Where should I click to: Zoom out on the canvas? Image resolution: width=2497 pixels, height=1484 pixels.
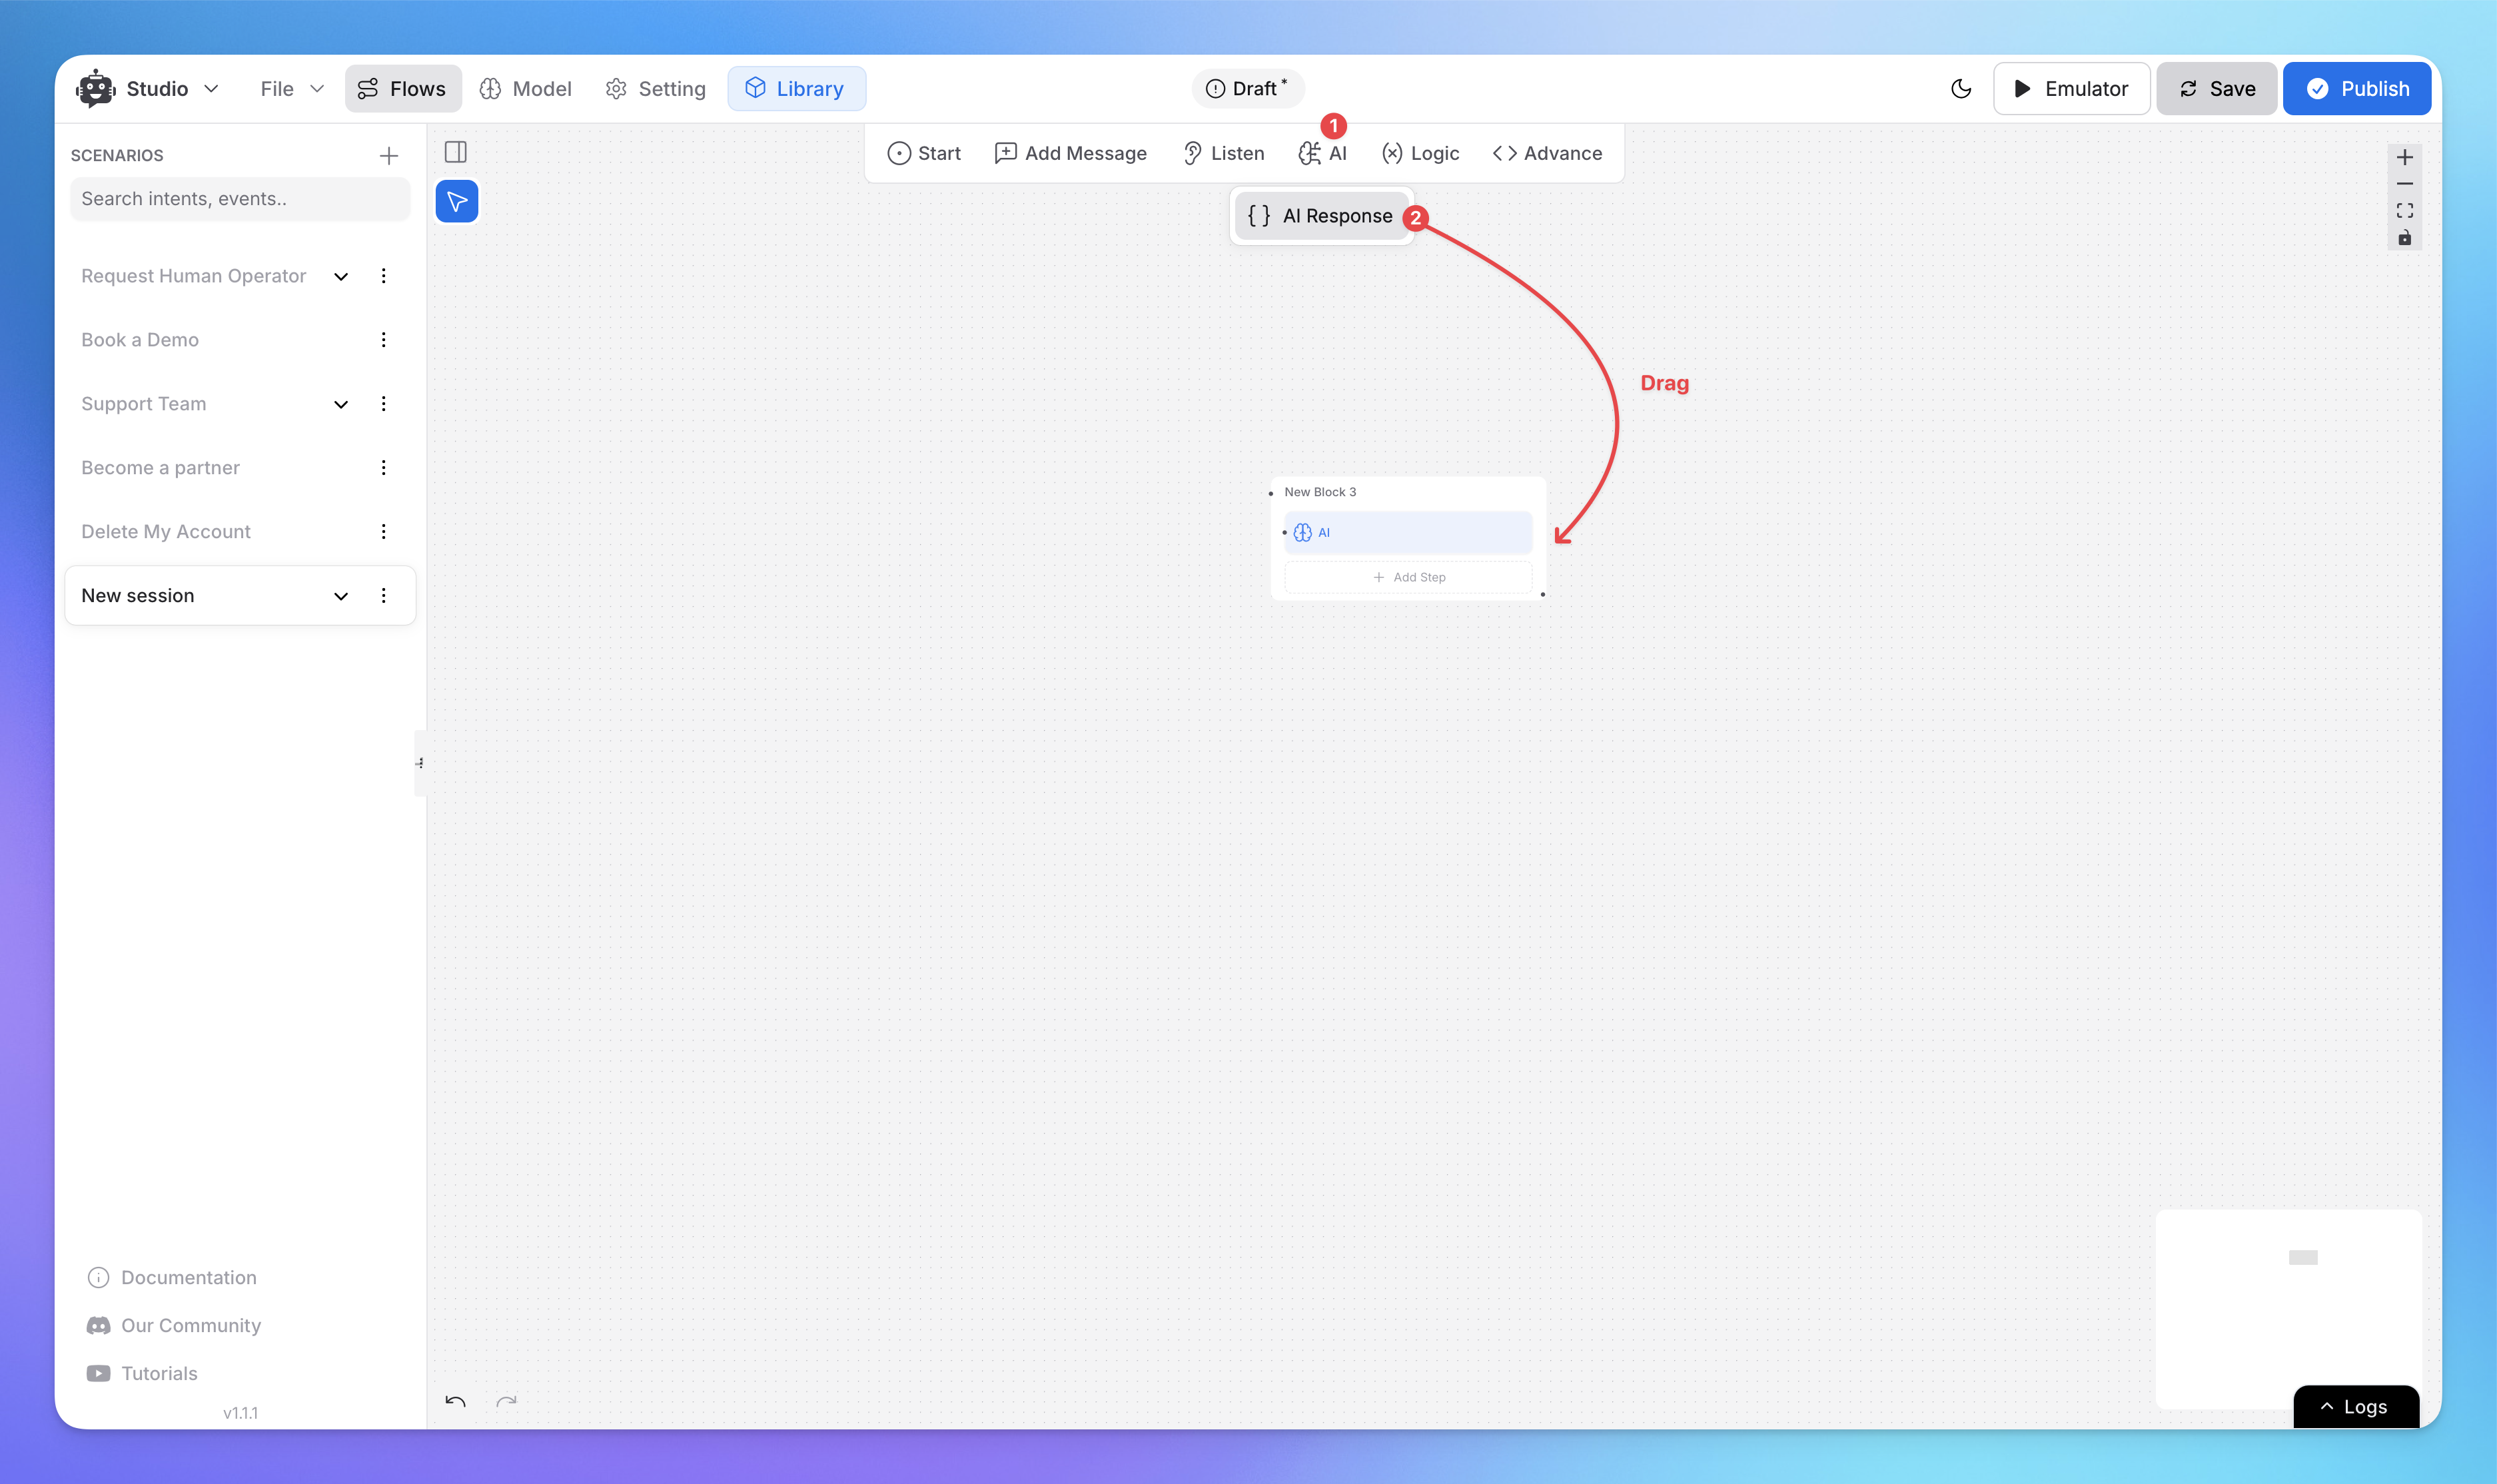pos(2404,184)
